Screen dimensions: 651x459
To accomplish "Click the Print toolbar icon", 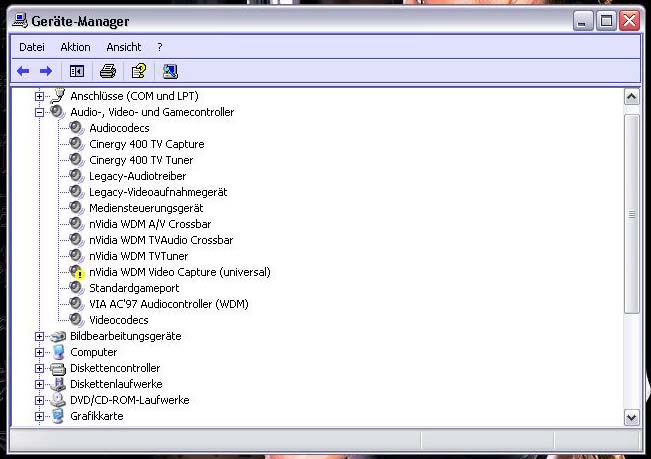I will 108,71.
